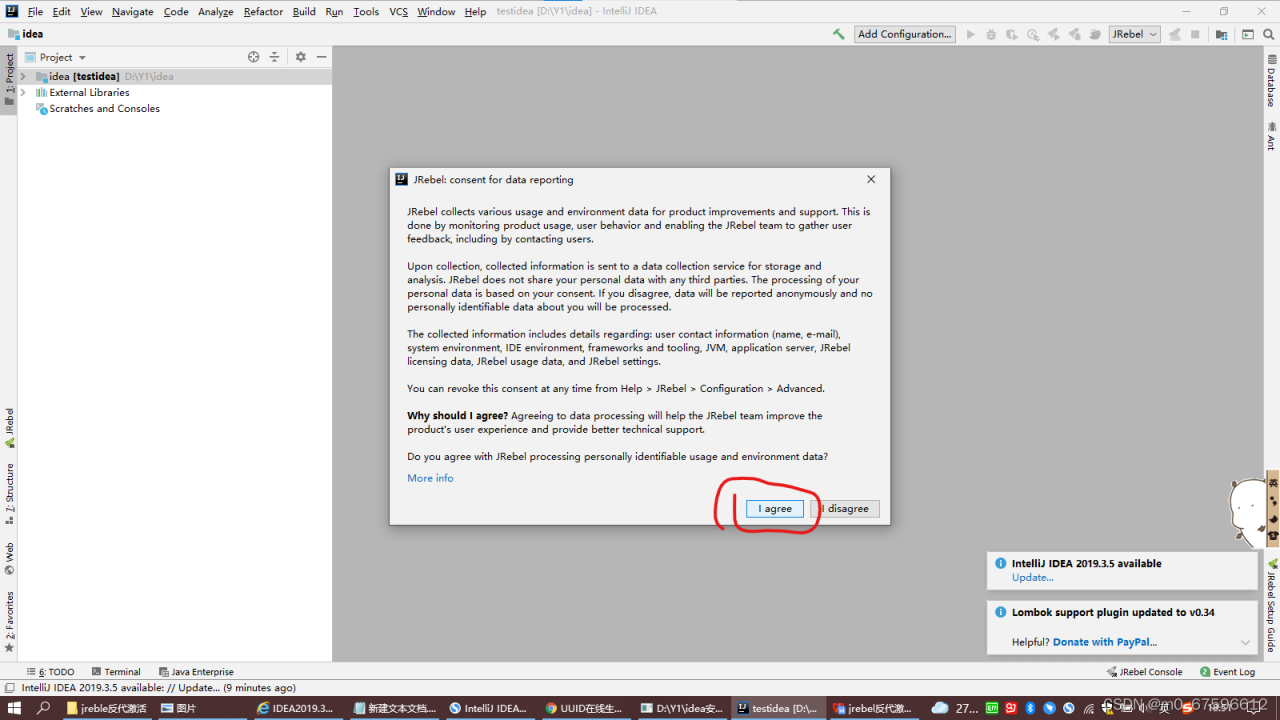Click the Run Anything toolbar icon
Viewport: 1280px width, 720px height.
(x=1247, y=34)
